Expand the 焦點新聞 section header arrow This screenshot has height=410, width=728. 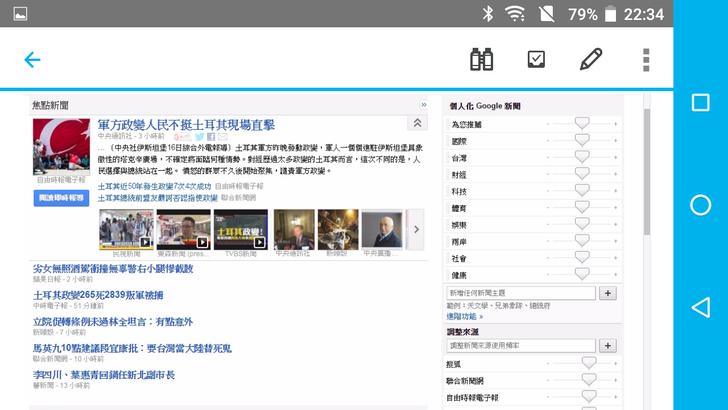click(424, 105)
